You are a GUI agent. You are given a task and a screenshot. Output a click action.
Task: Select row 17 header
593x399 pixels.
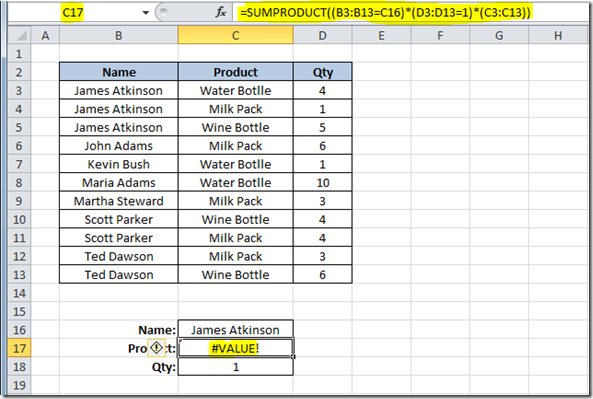click(19, 348)
